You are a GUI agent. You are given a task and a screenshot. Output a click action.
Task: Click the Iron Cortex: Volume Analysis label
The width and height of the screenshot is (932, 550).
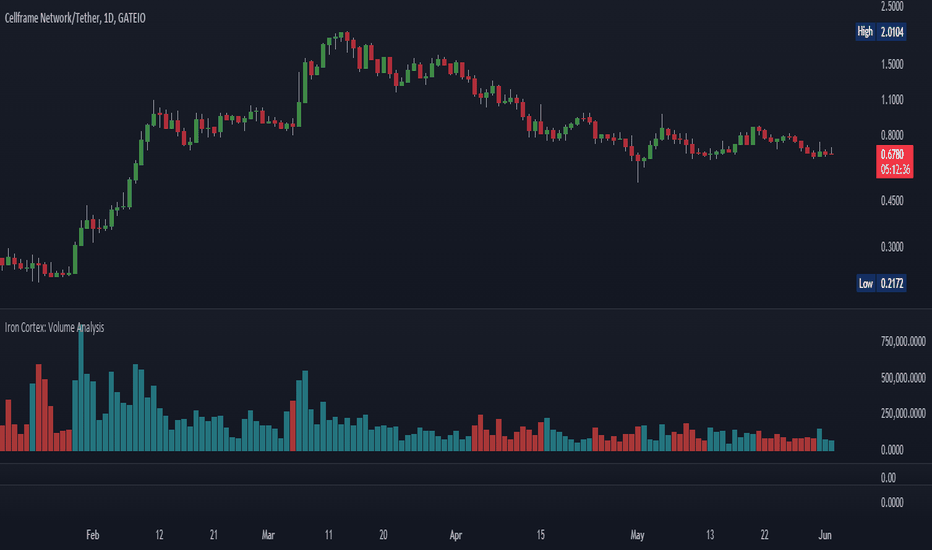[x=54, y=328]
